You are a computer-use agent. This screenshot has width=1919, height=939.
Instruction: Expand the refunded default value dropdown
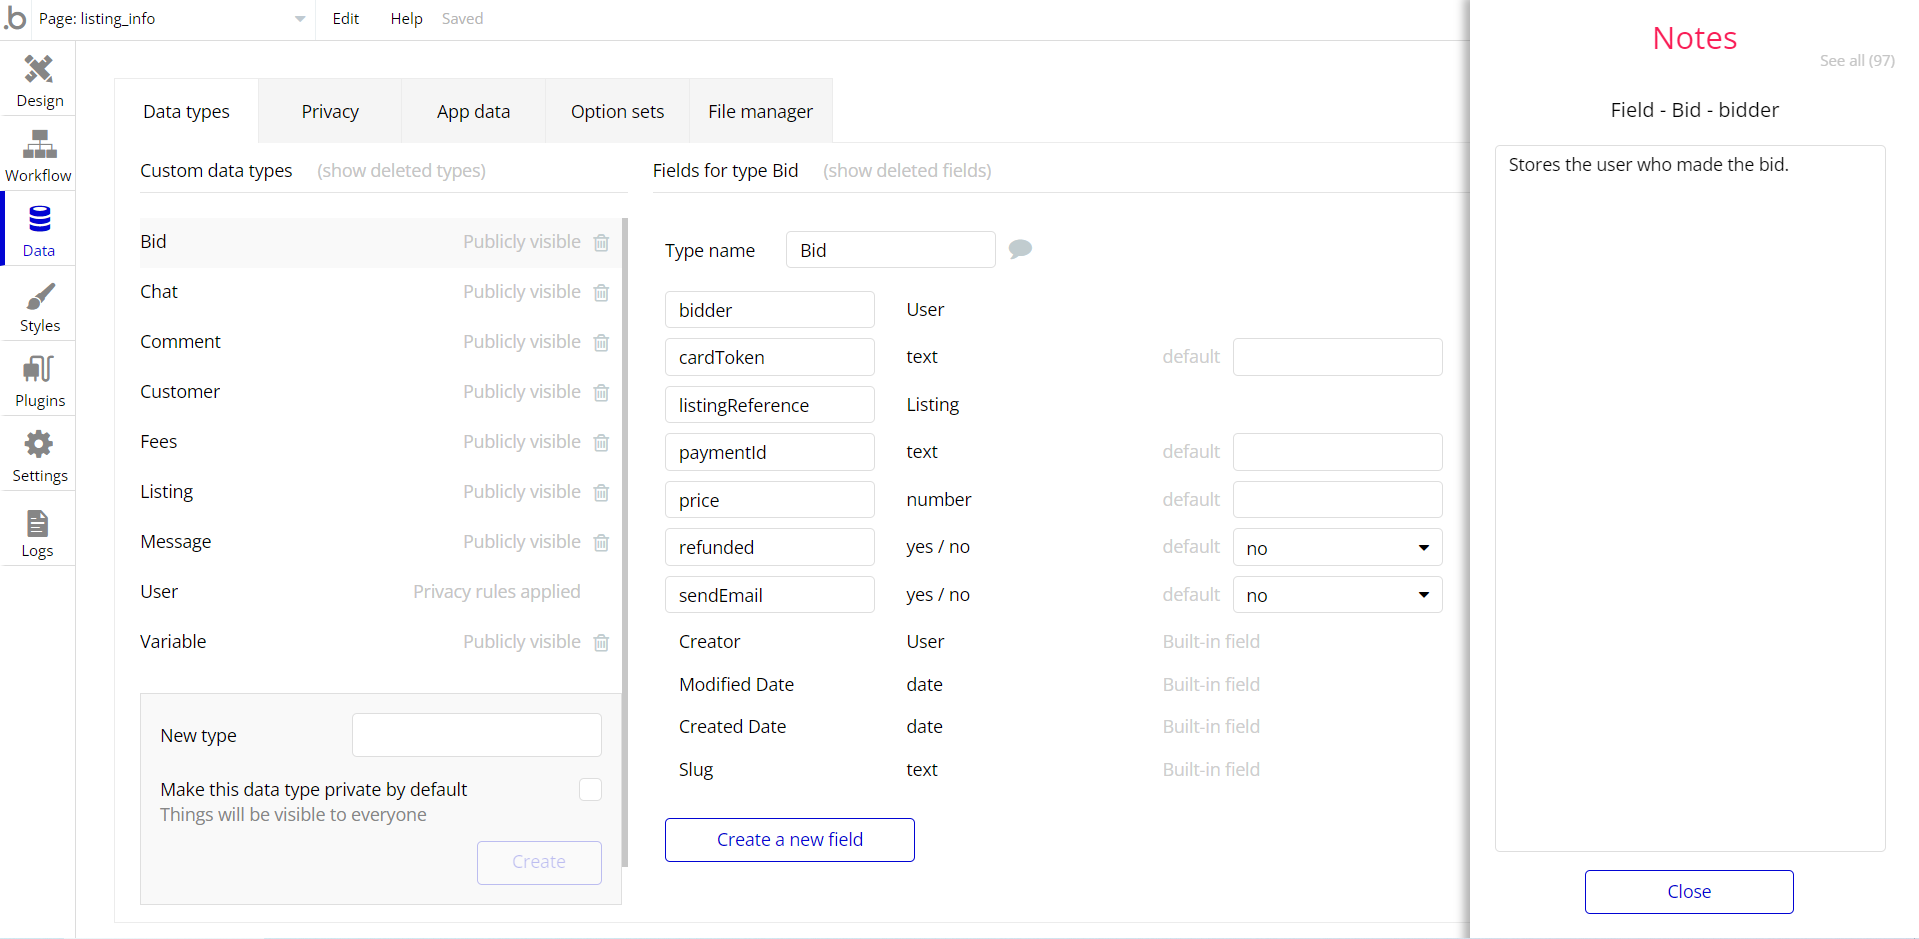coord(1337,548)
